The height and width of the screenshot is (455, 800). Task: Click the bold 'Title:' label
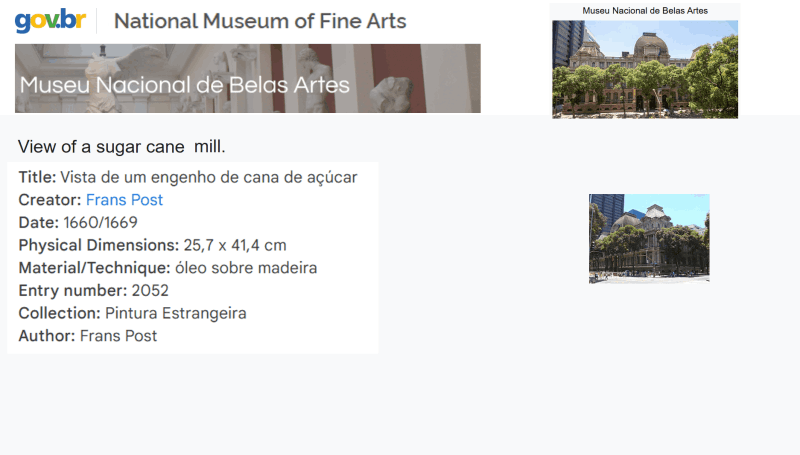pyautogui.click(x=37, y=177)
